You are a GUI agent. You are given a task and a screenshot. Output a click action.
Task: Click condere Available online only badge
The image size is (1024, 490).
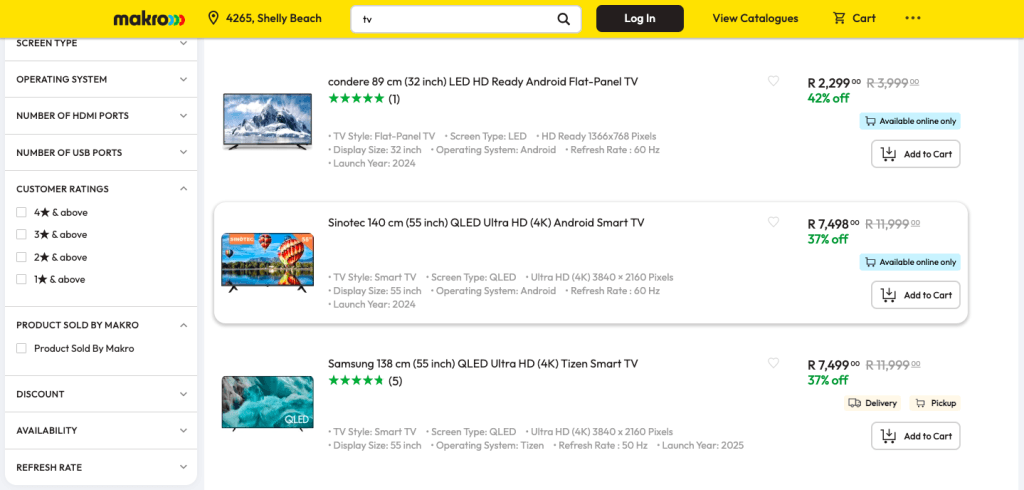click(910, 121)
